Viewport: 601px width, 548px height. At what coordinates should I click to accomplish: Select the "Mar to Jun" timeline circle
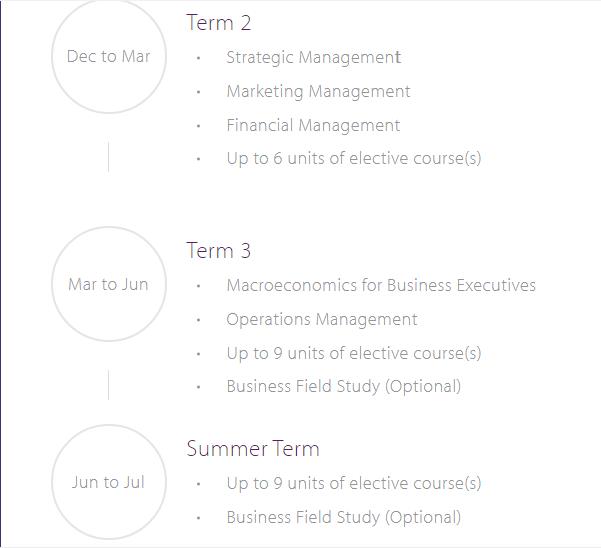[108, 284]
